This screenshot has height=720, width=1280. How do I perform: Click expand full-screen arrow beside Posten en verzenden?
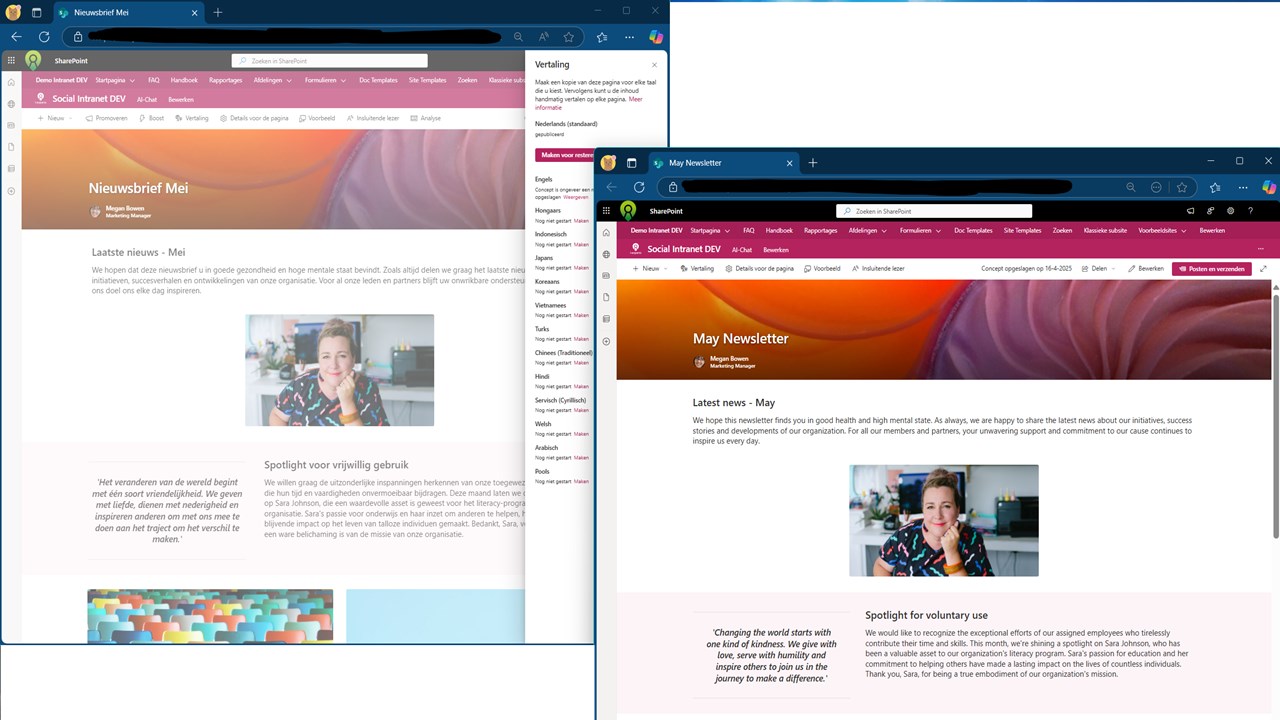[1263, 268]
